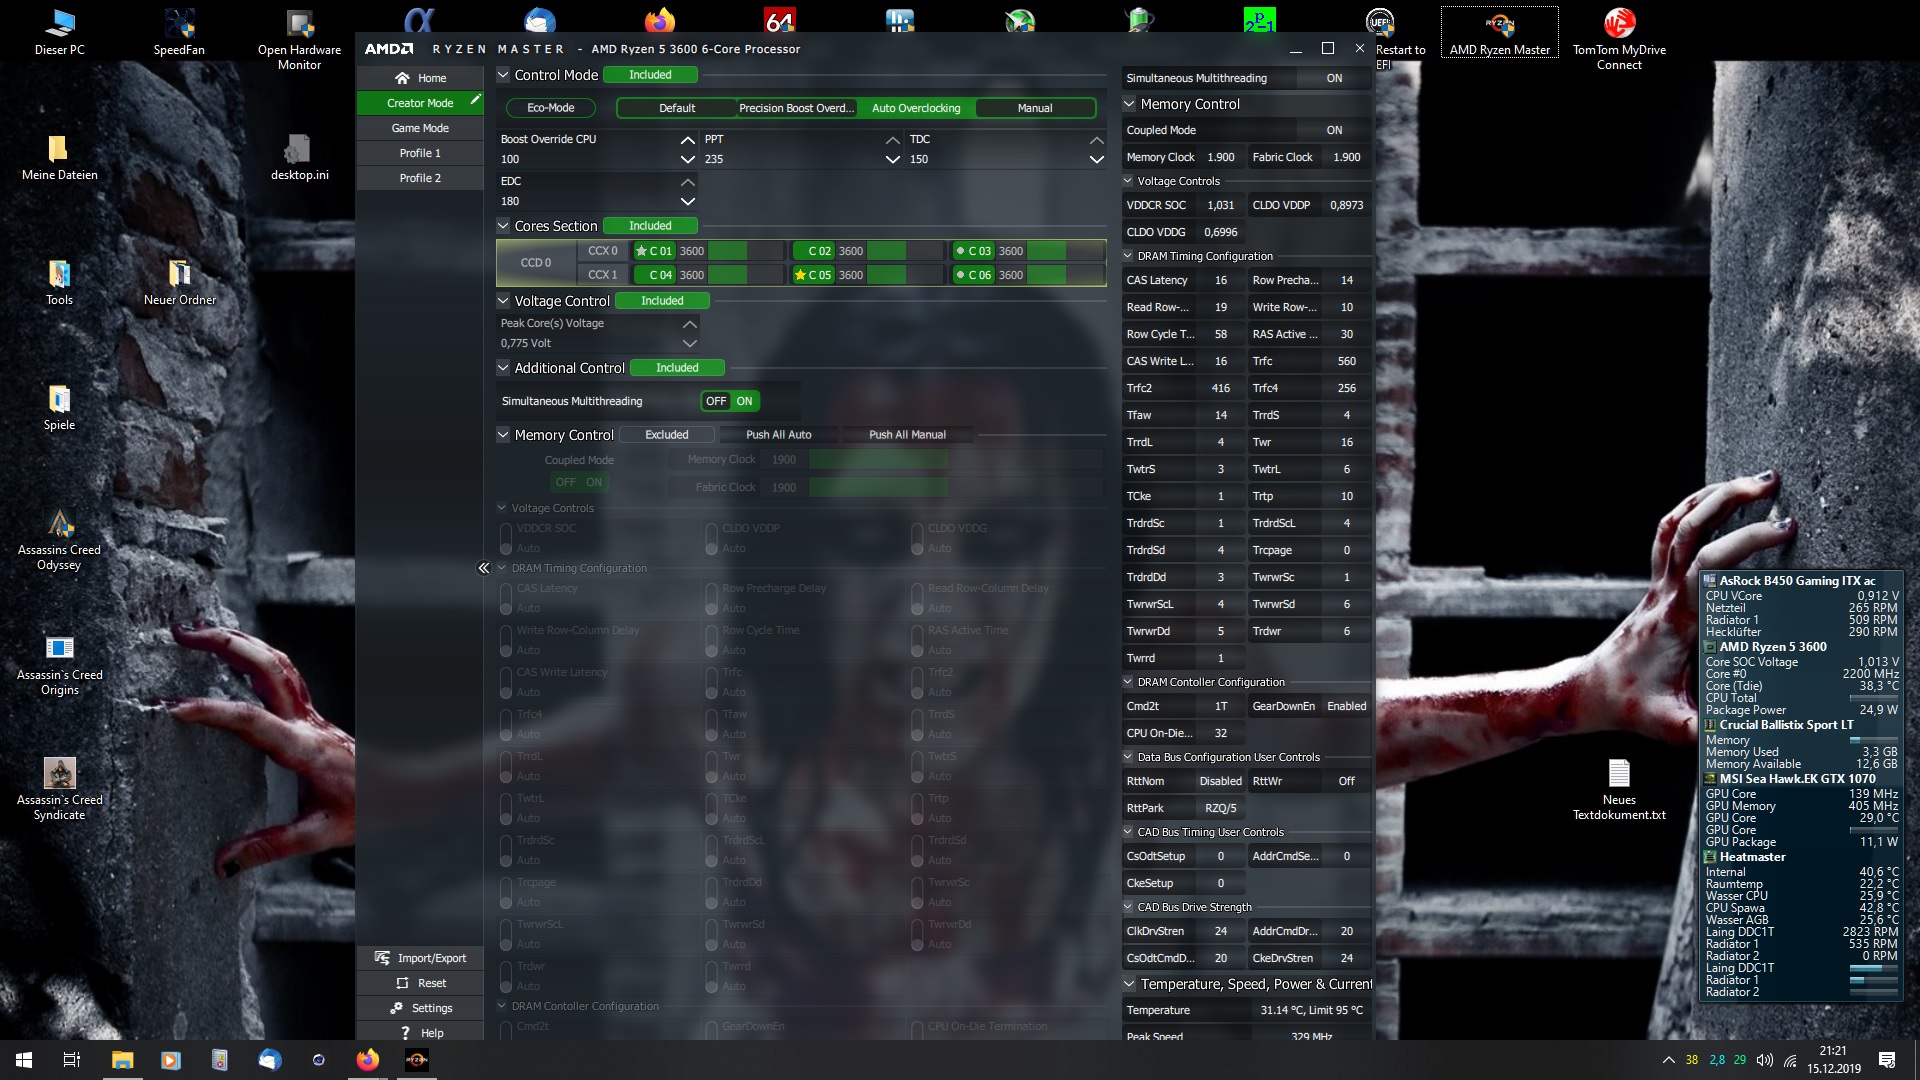
Task: Collapse side panel with double-arrow icon
Action: (x=484, y=568)
